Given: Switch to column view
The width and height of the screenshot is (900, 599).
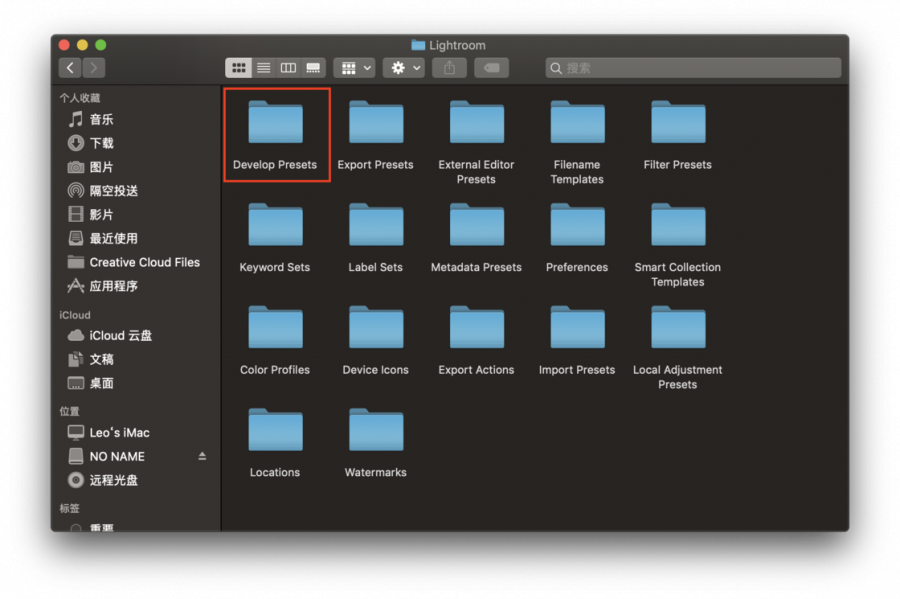Looking at the screenshot, I should (288, 68).
